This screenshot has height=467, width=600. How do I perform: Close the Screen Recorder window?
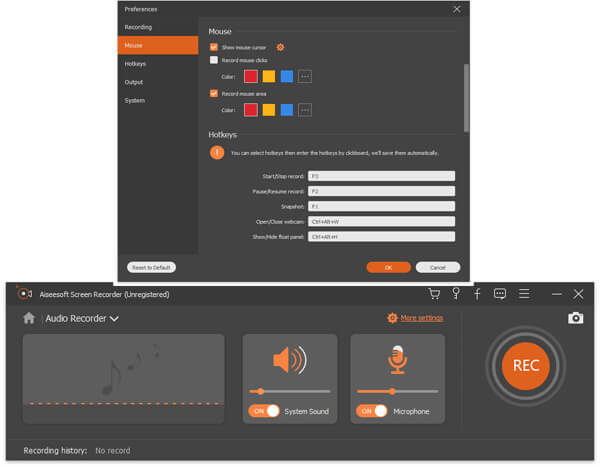578,294
